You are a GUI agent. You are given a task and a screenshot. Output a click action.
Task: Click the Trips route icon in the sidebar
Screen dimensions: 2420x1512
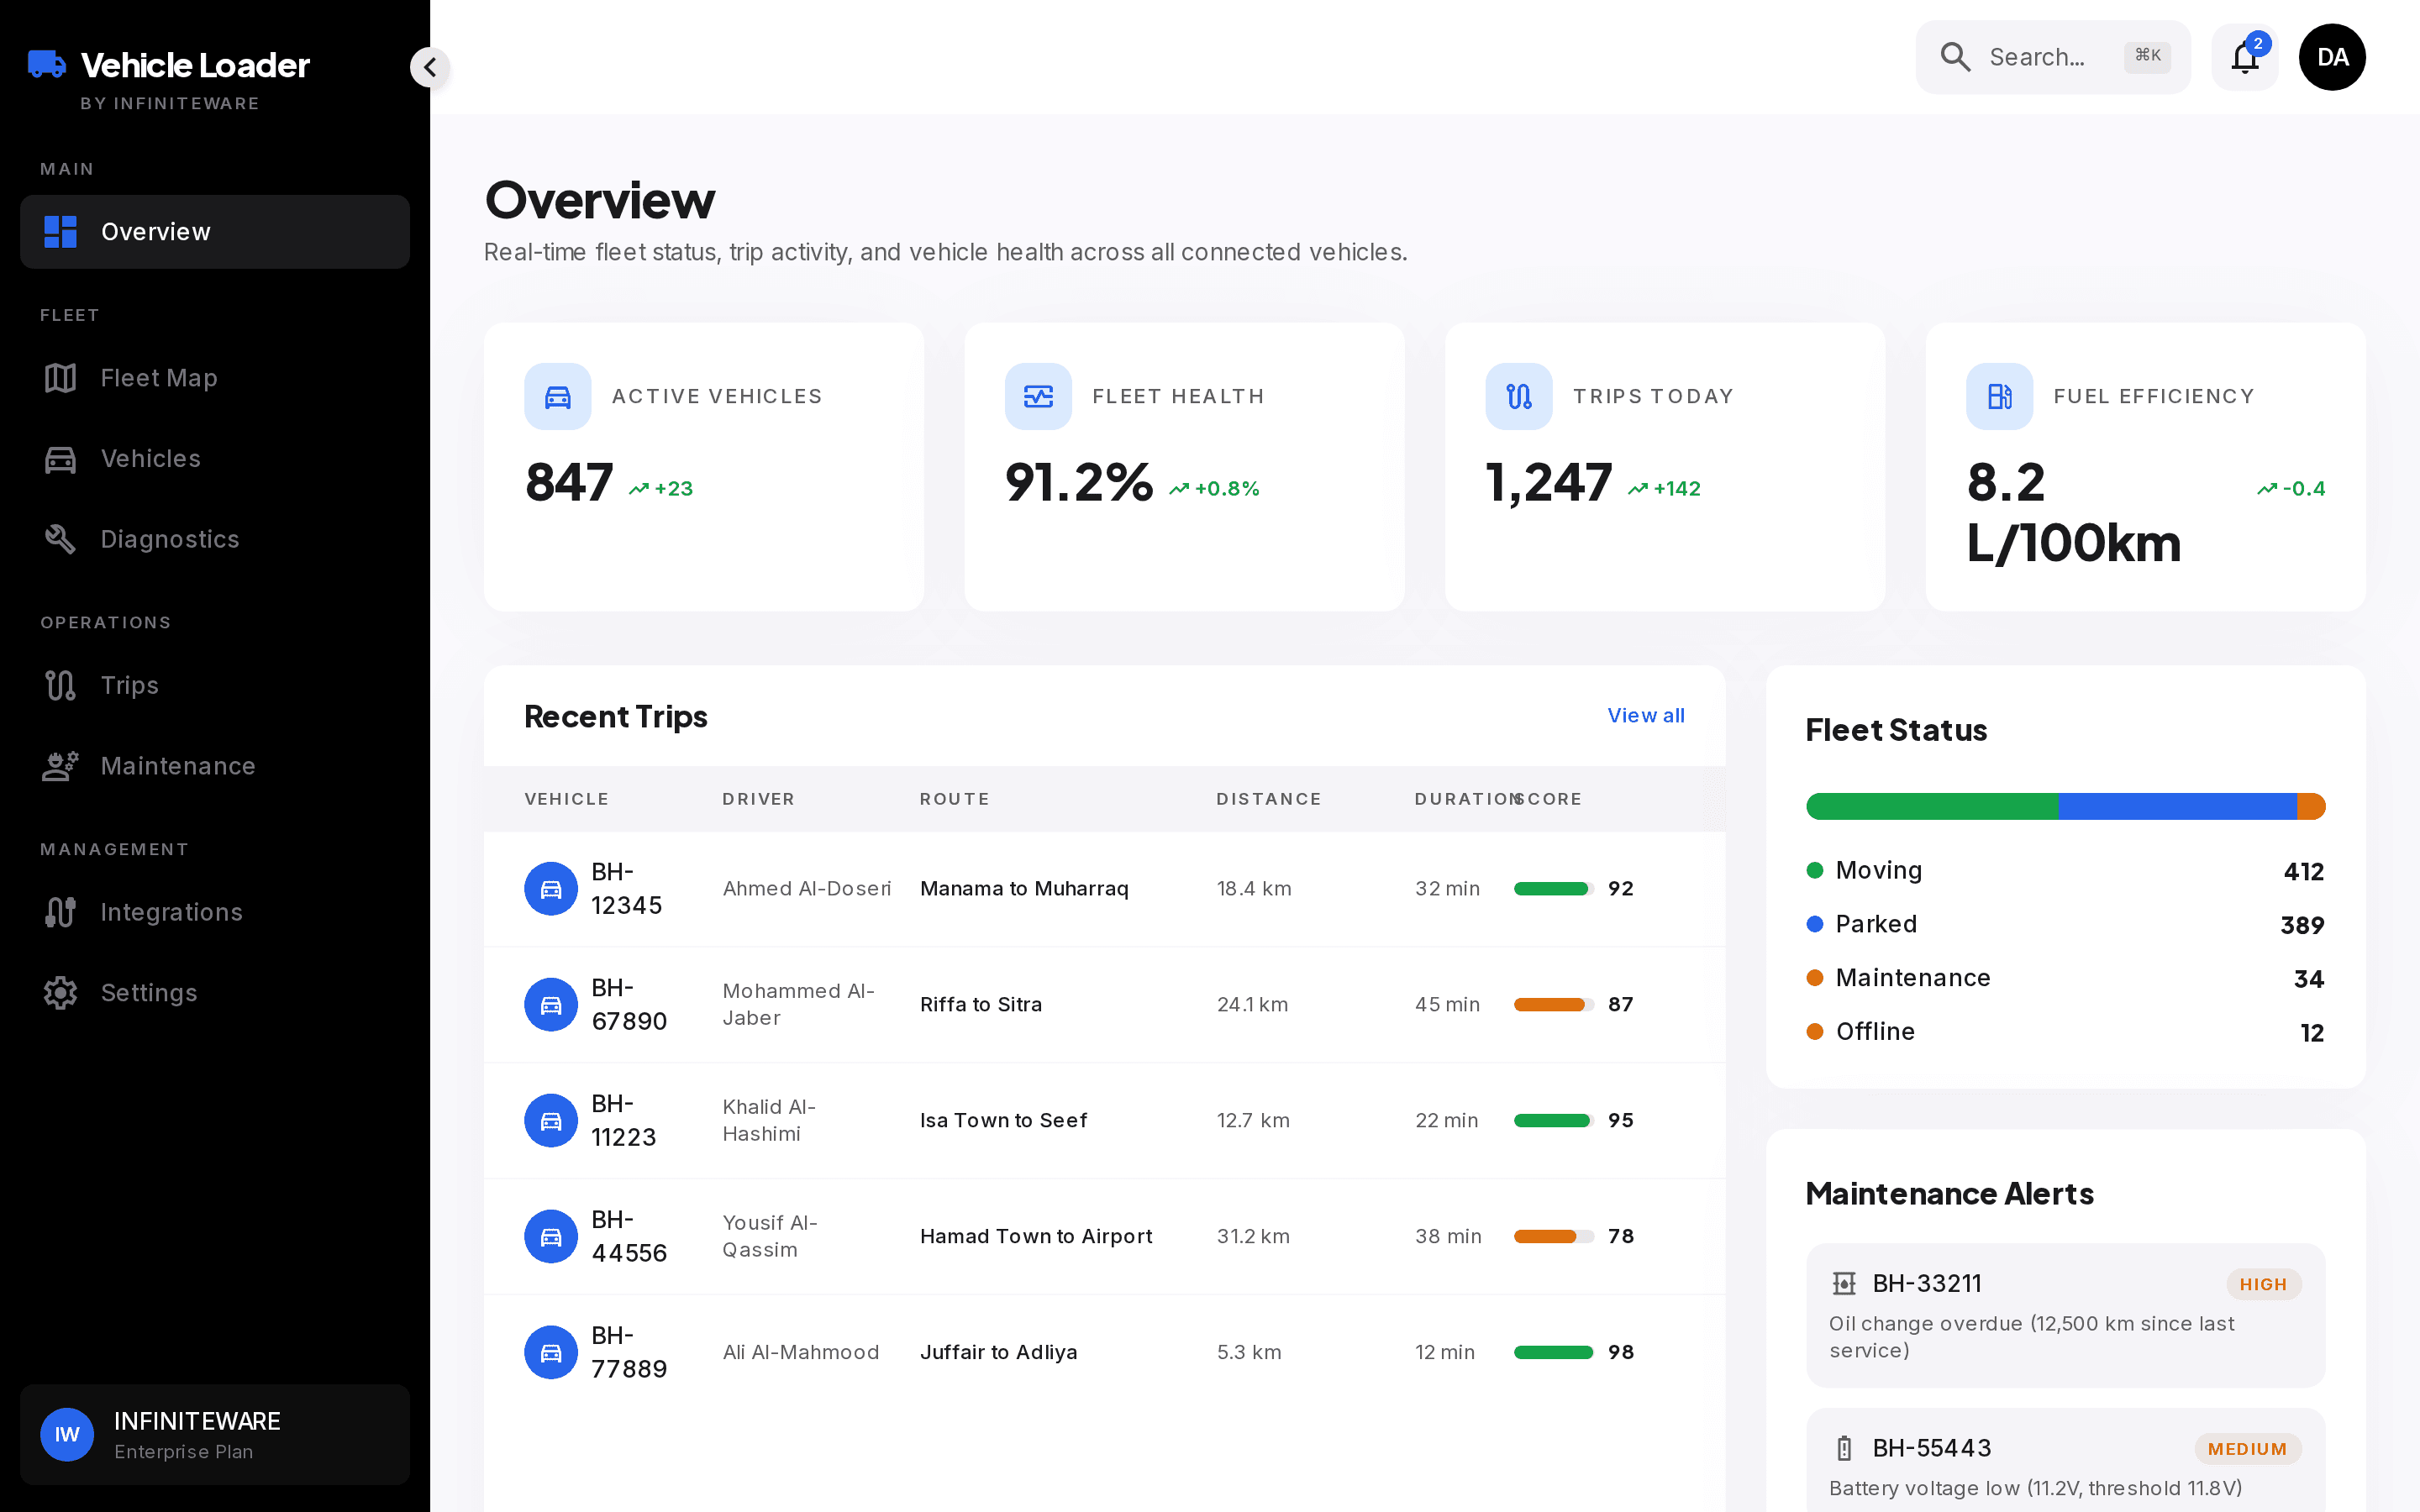pos(60,686)
